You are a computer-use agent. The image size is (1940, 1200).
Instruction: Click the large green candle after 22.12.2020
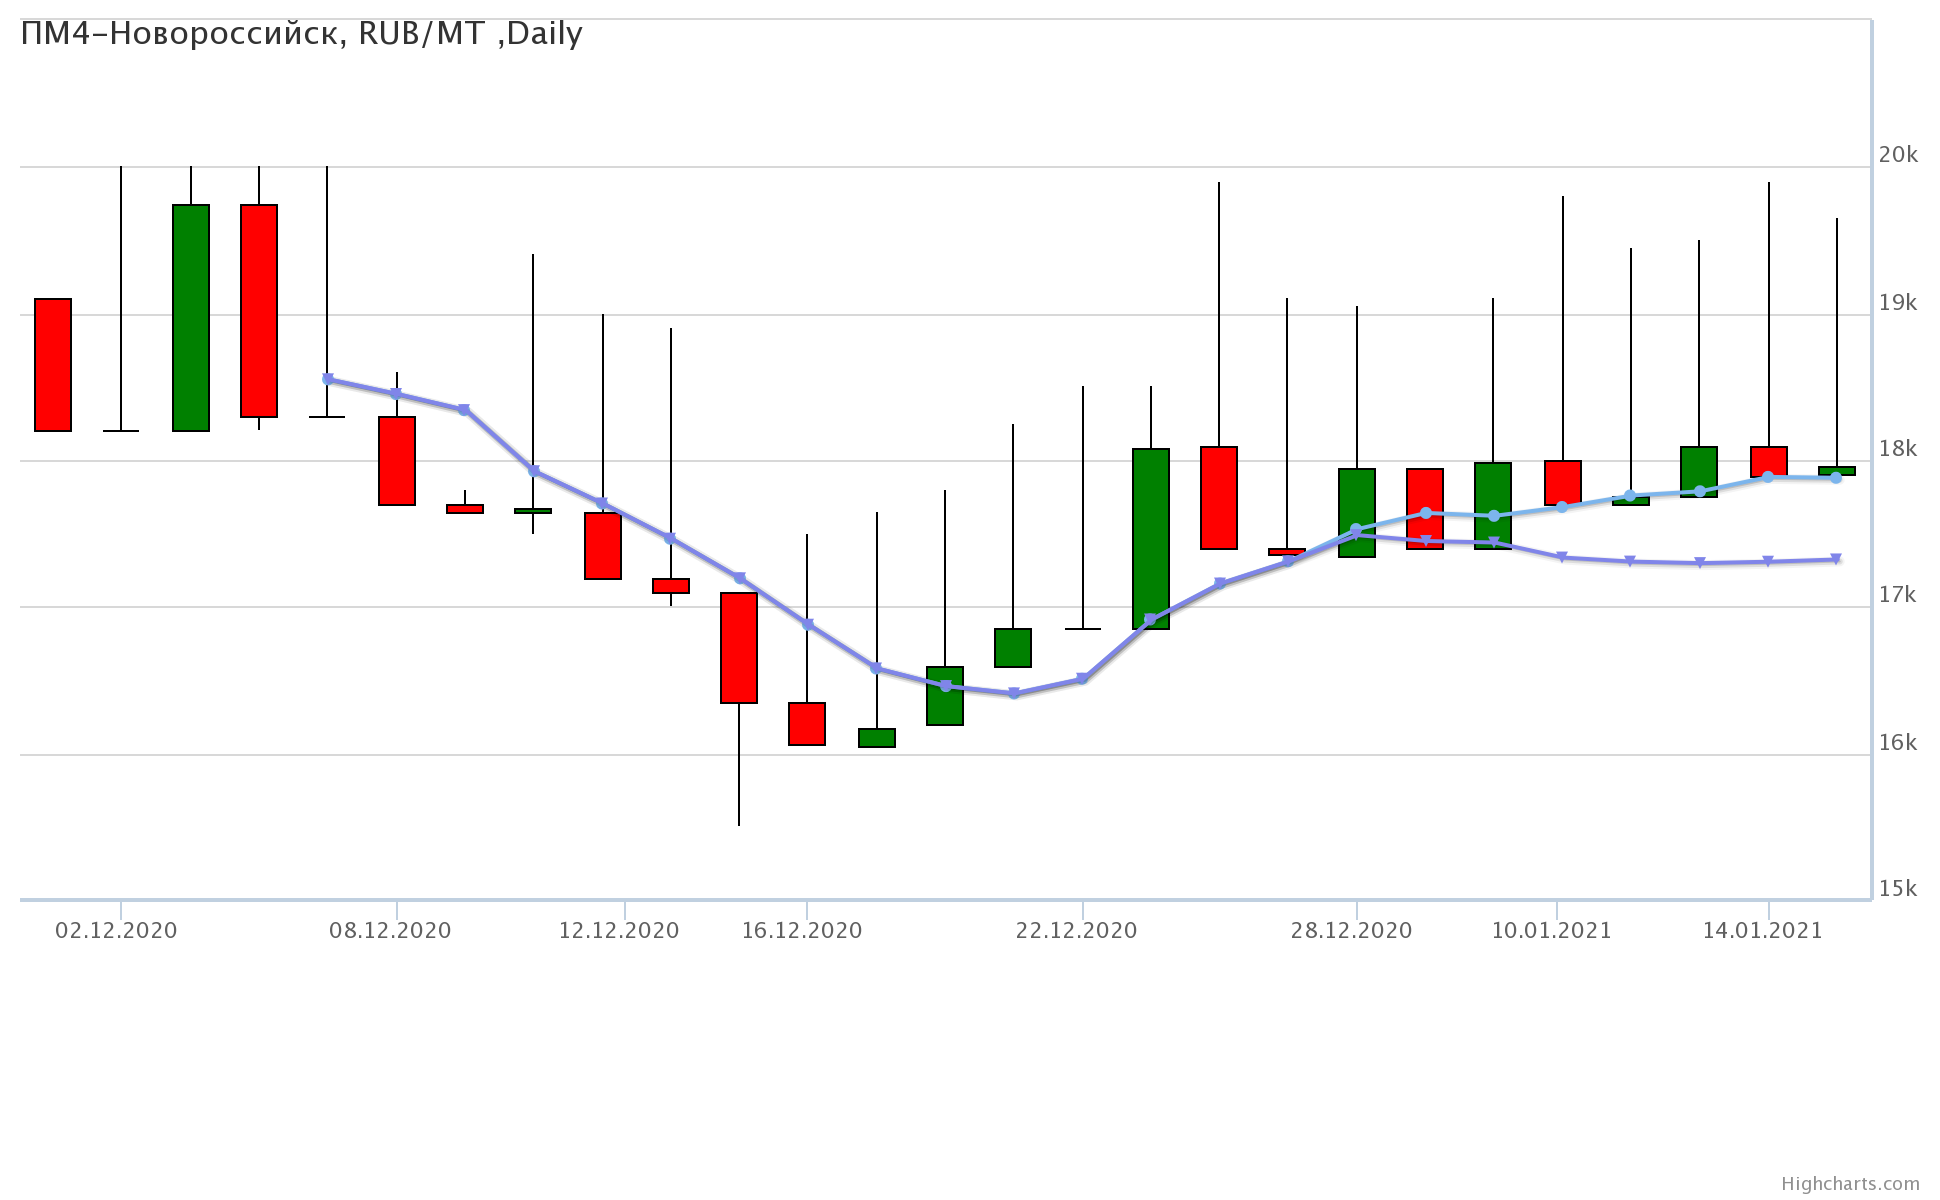[x=1151, y=539]
